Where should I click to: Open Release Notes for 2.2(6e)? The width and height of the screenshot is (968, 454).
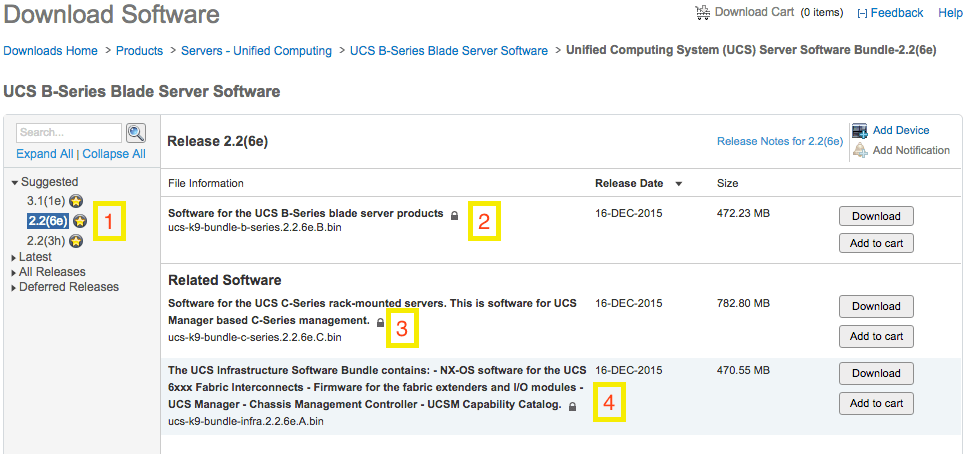tap(779, 142)
